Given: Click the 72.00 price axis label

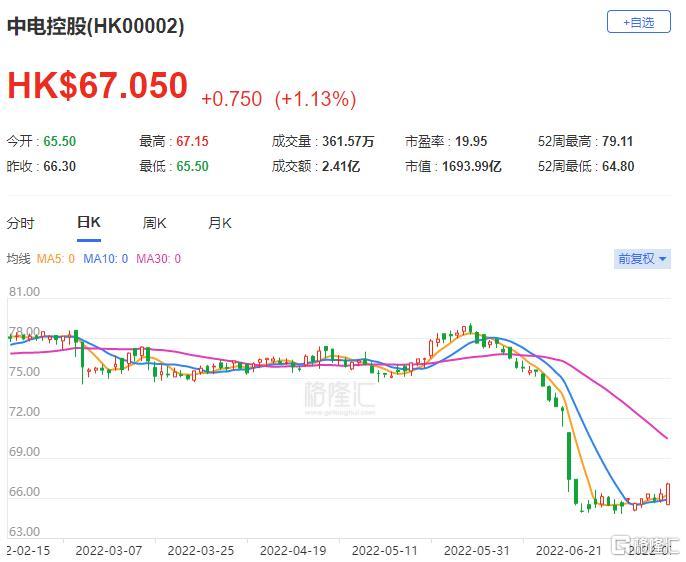Looking at the screenshot, I should [24, 412].
